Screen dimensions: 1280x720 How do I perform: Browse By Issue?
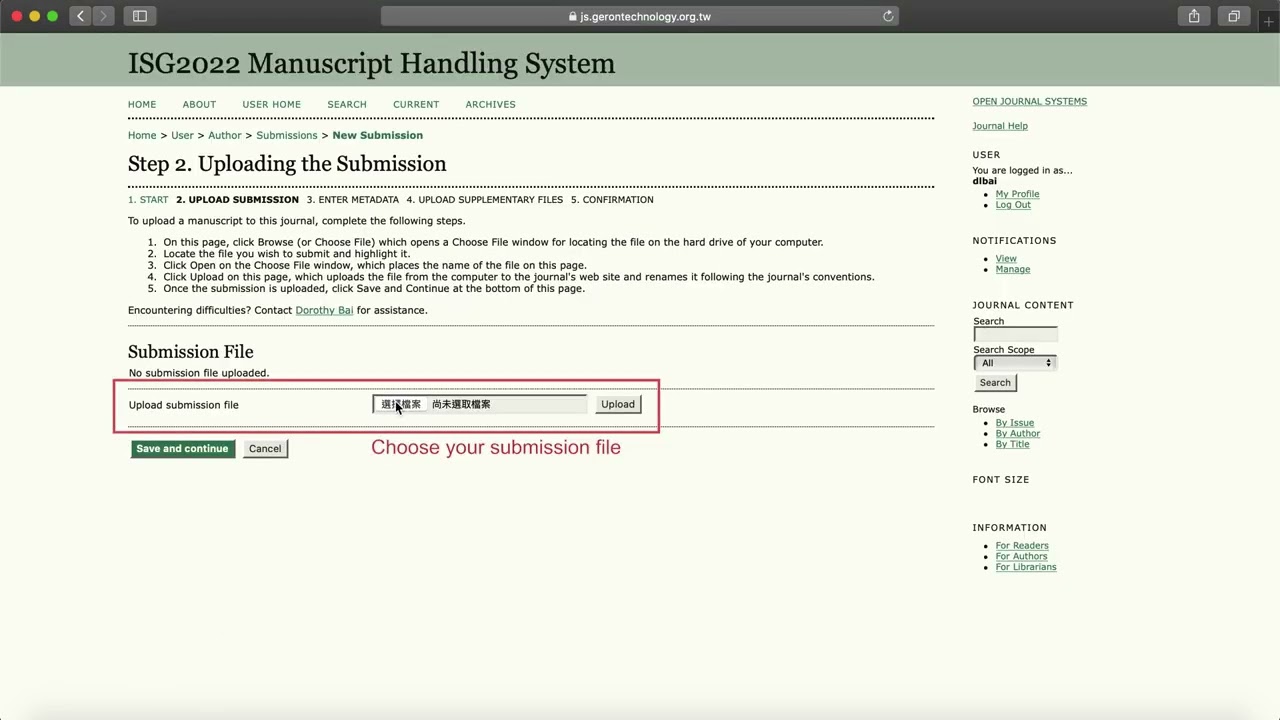[1015, 423]
